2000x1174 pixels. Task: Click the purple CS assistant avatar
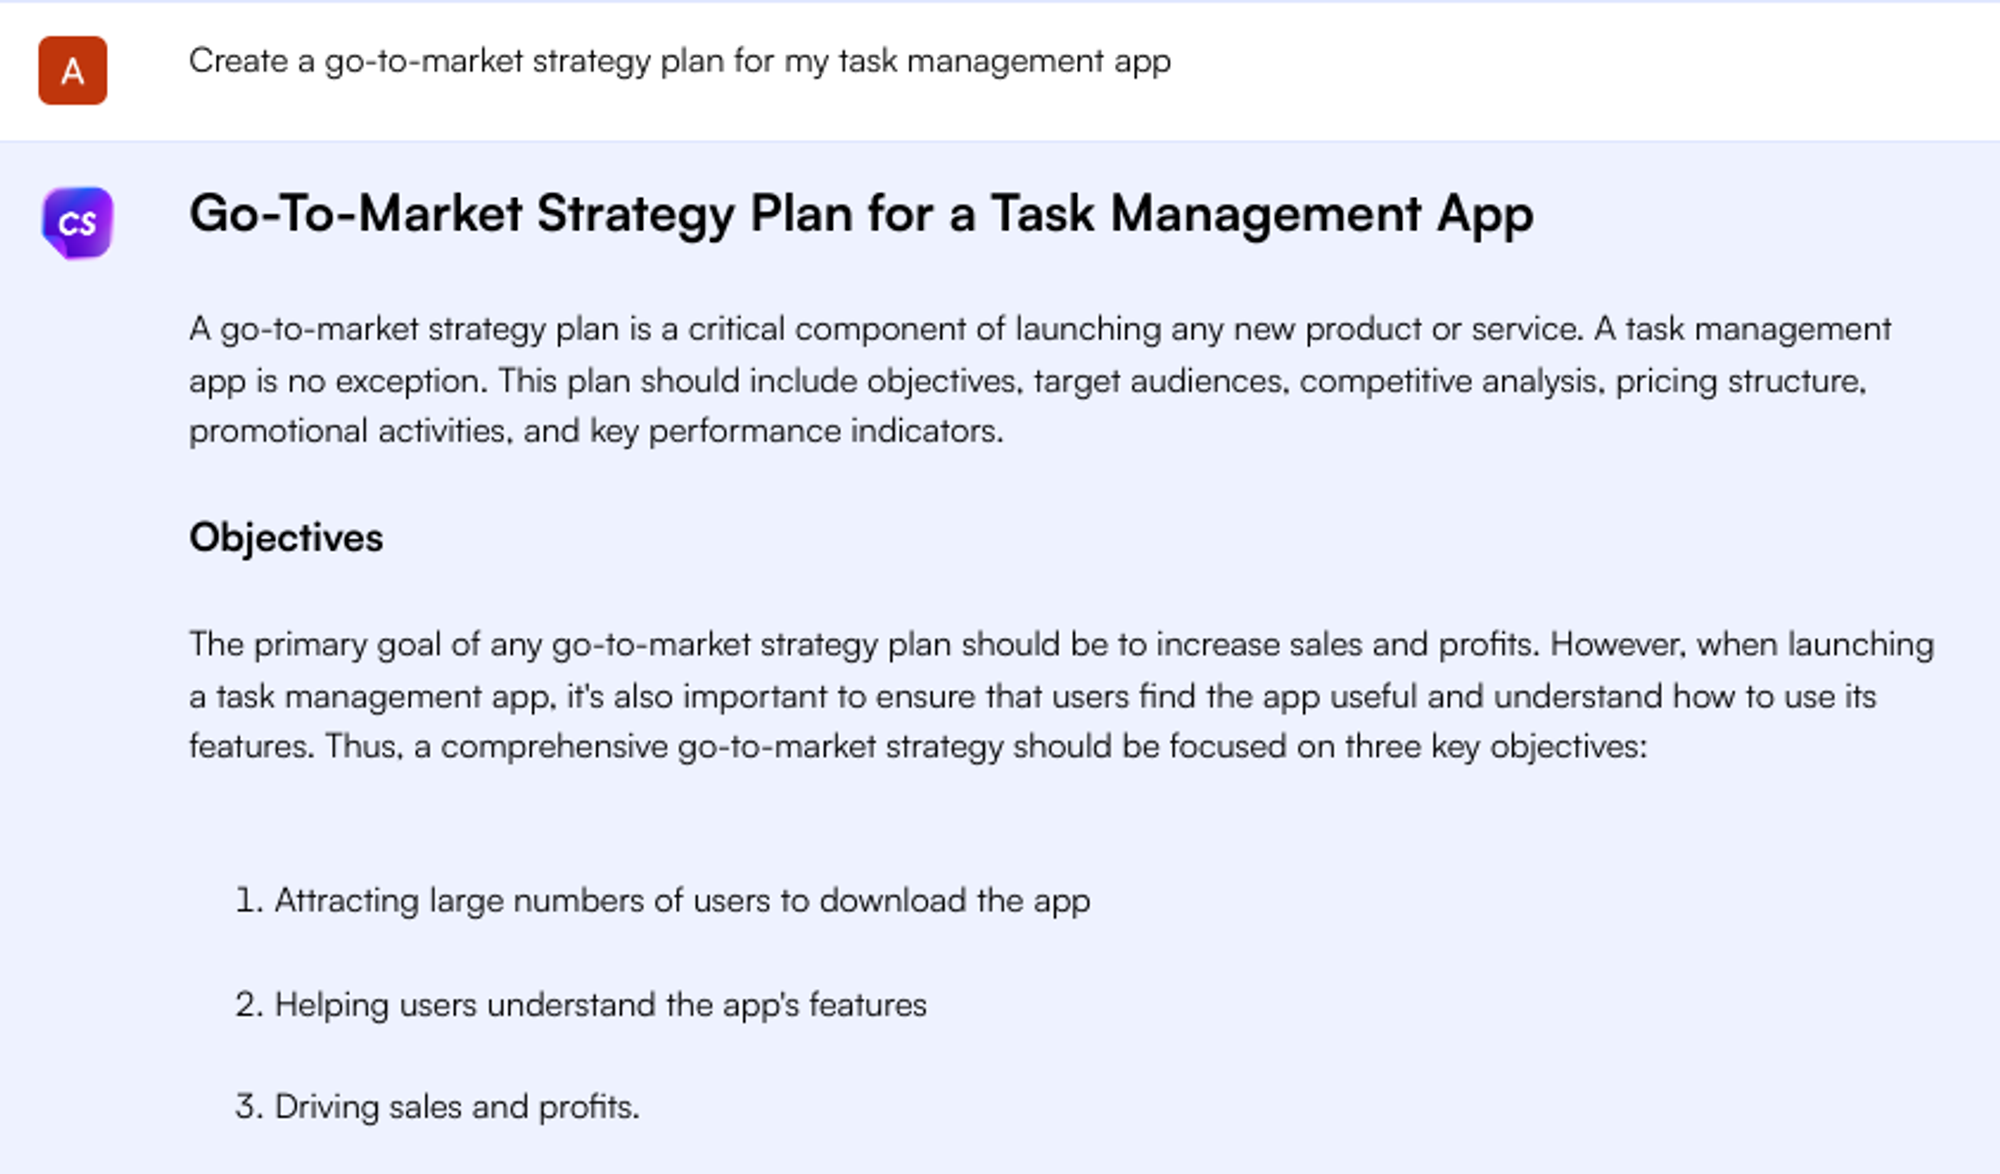click(77, 222)
